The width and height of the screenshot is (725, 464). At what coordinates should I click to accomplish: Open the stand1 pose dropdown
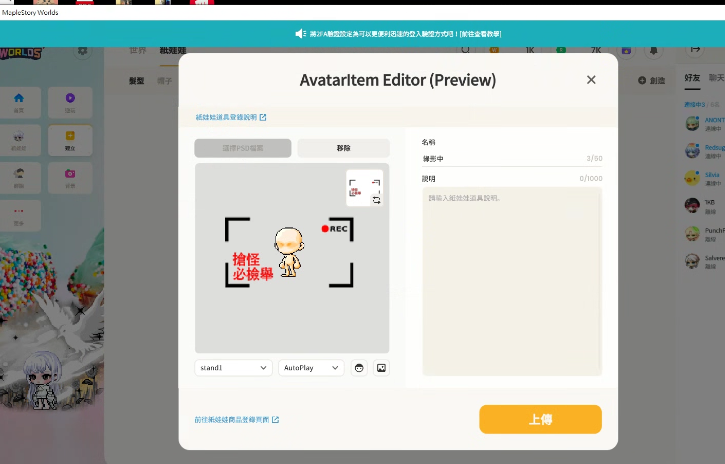(233, 368)
